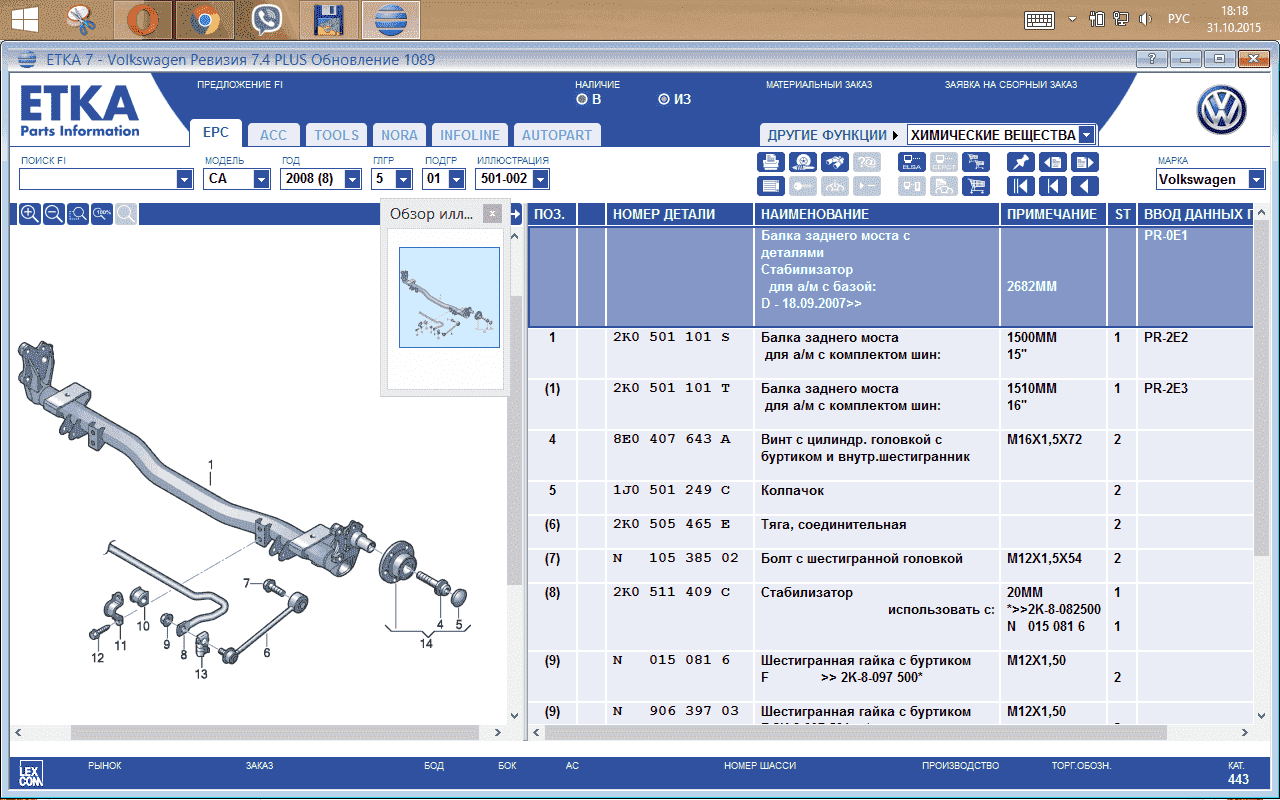Switch to the AUTOPART tab
The image size is (1280, 800).
pyautogui.click(x=557, y=135)
